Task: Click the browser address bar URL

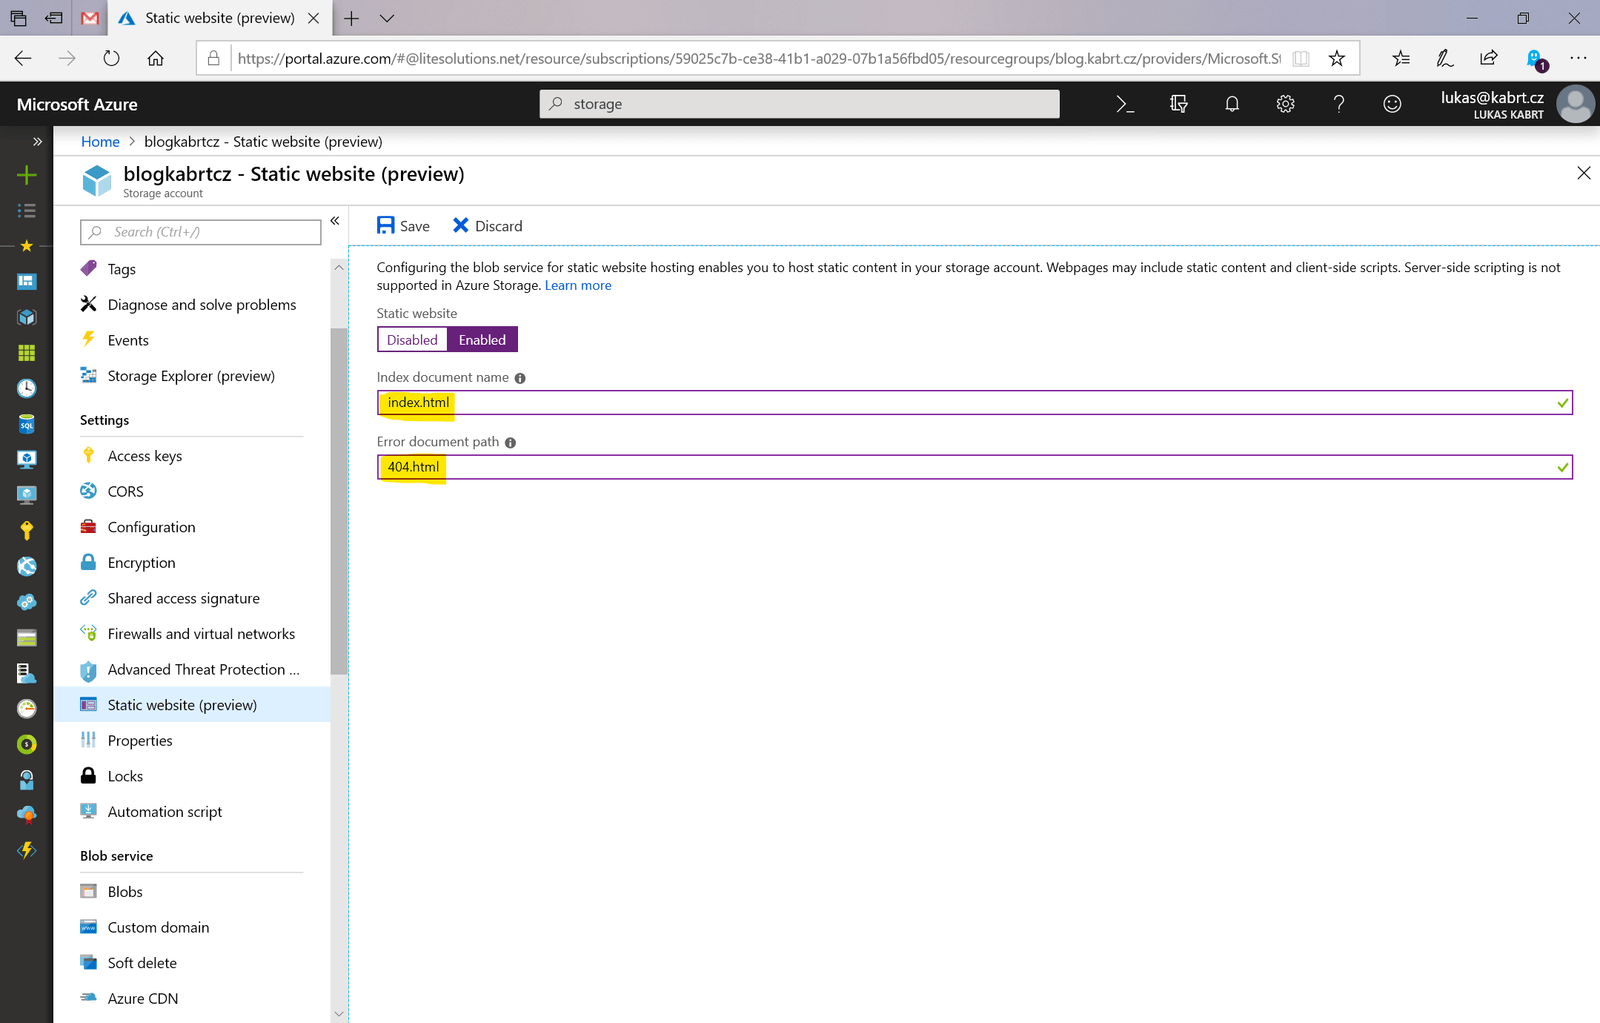Action: point(758,58)
